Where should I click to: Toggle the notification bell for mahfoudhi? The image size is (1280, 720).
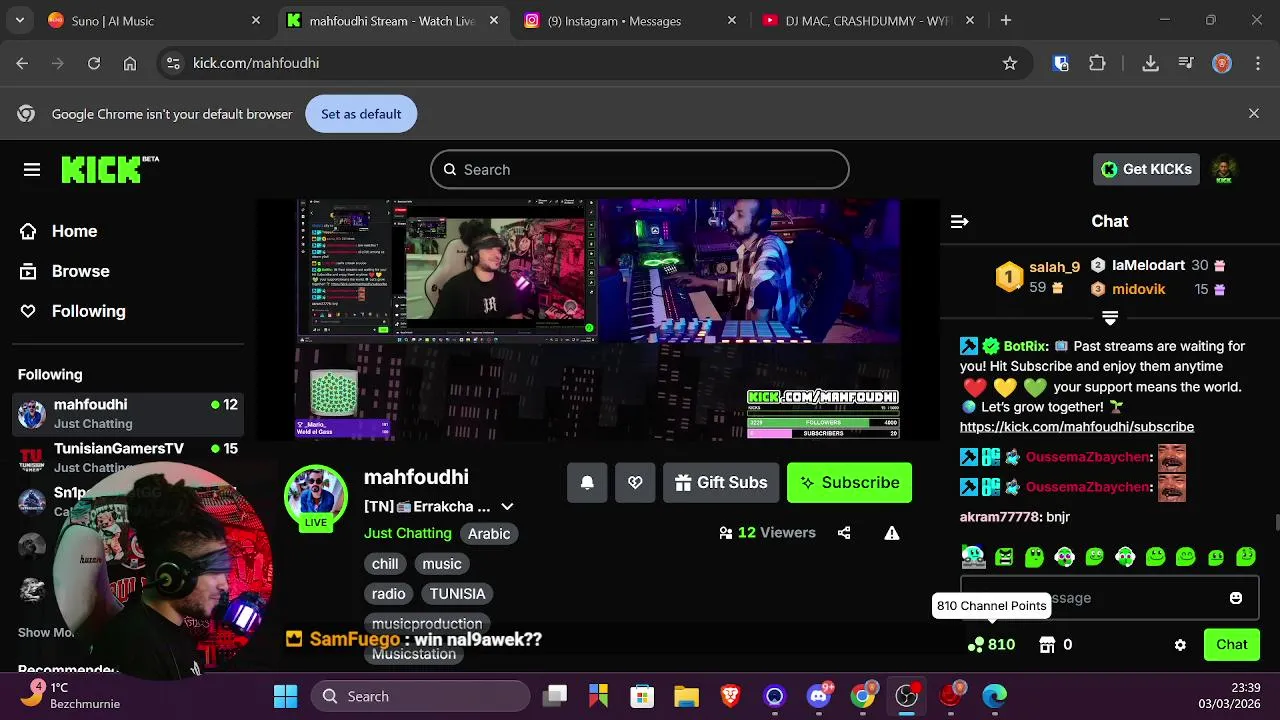coord(587,482)
